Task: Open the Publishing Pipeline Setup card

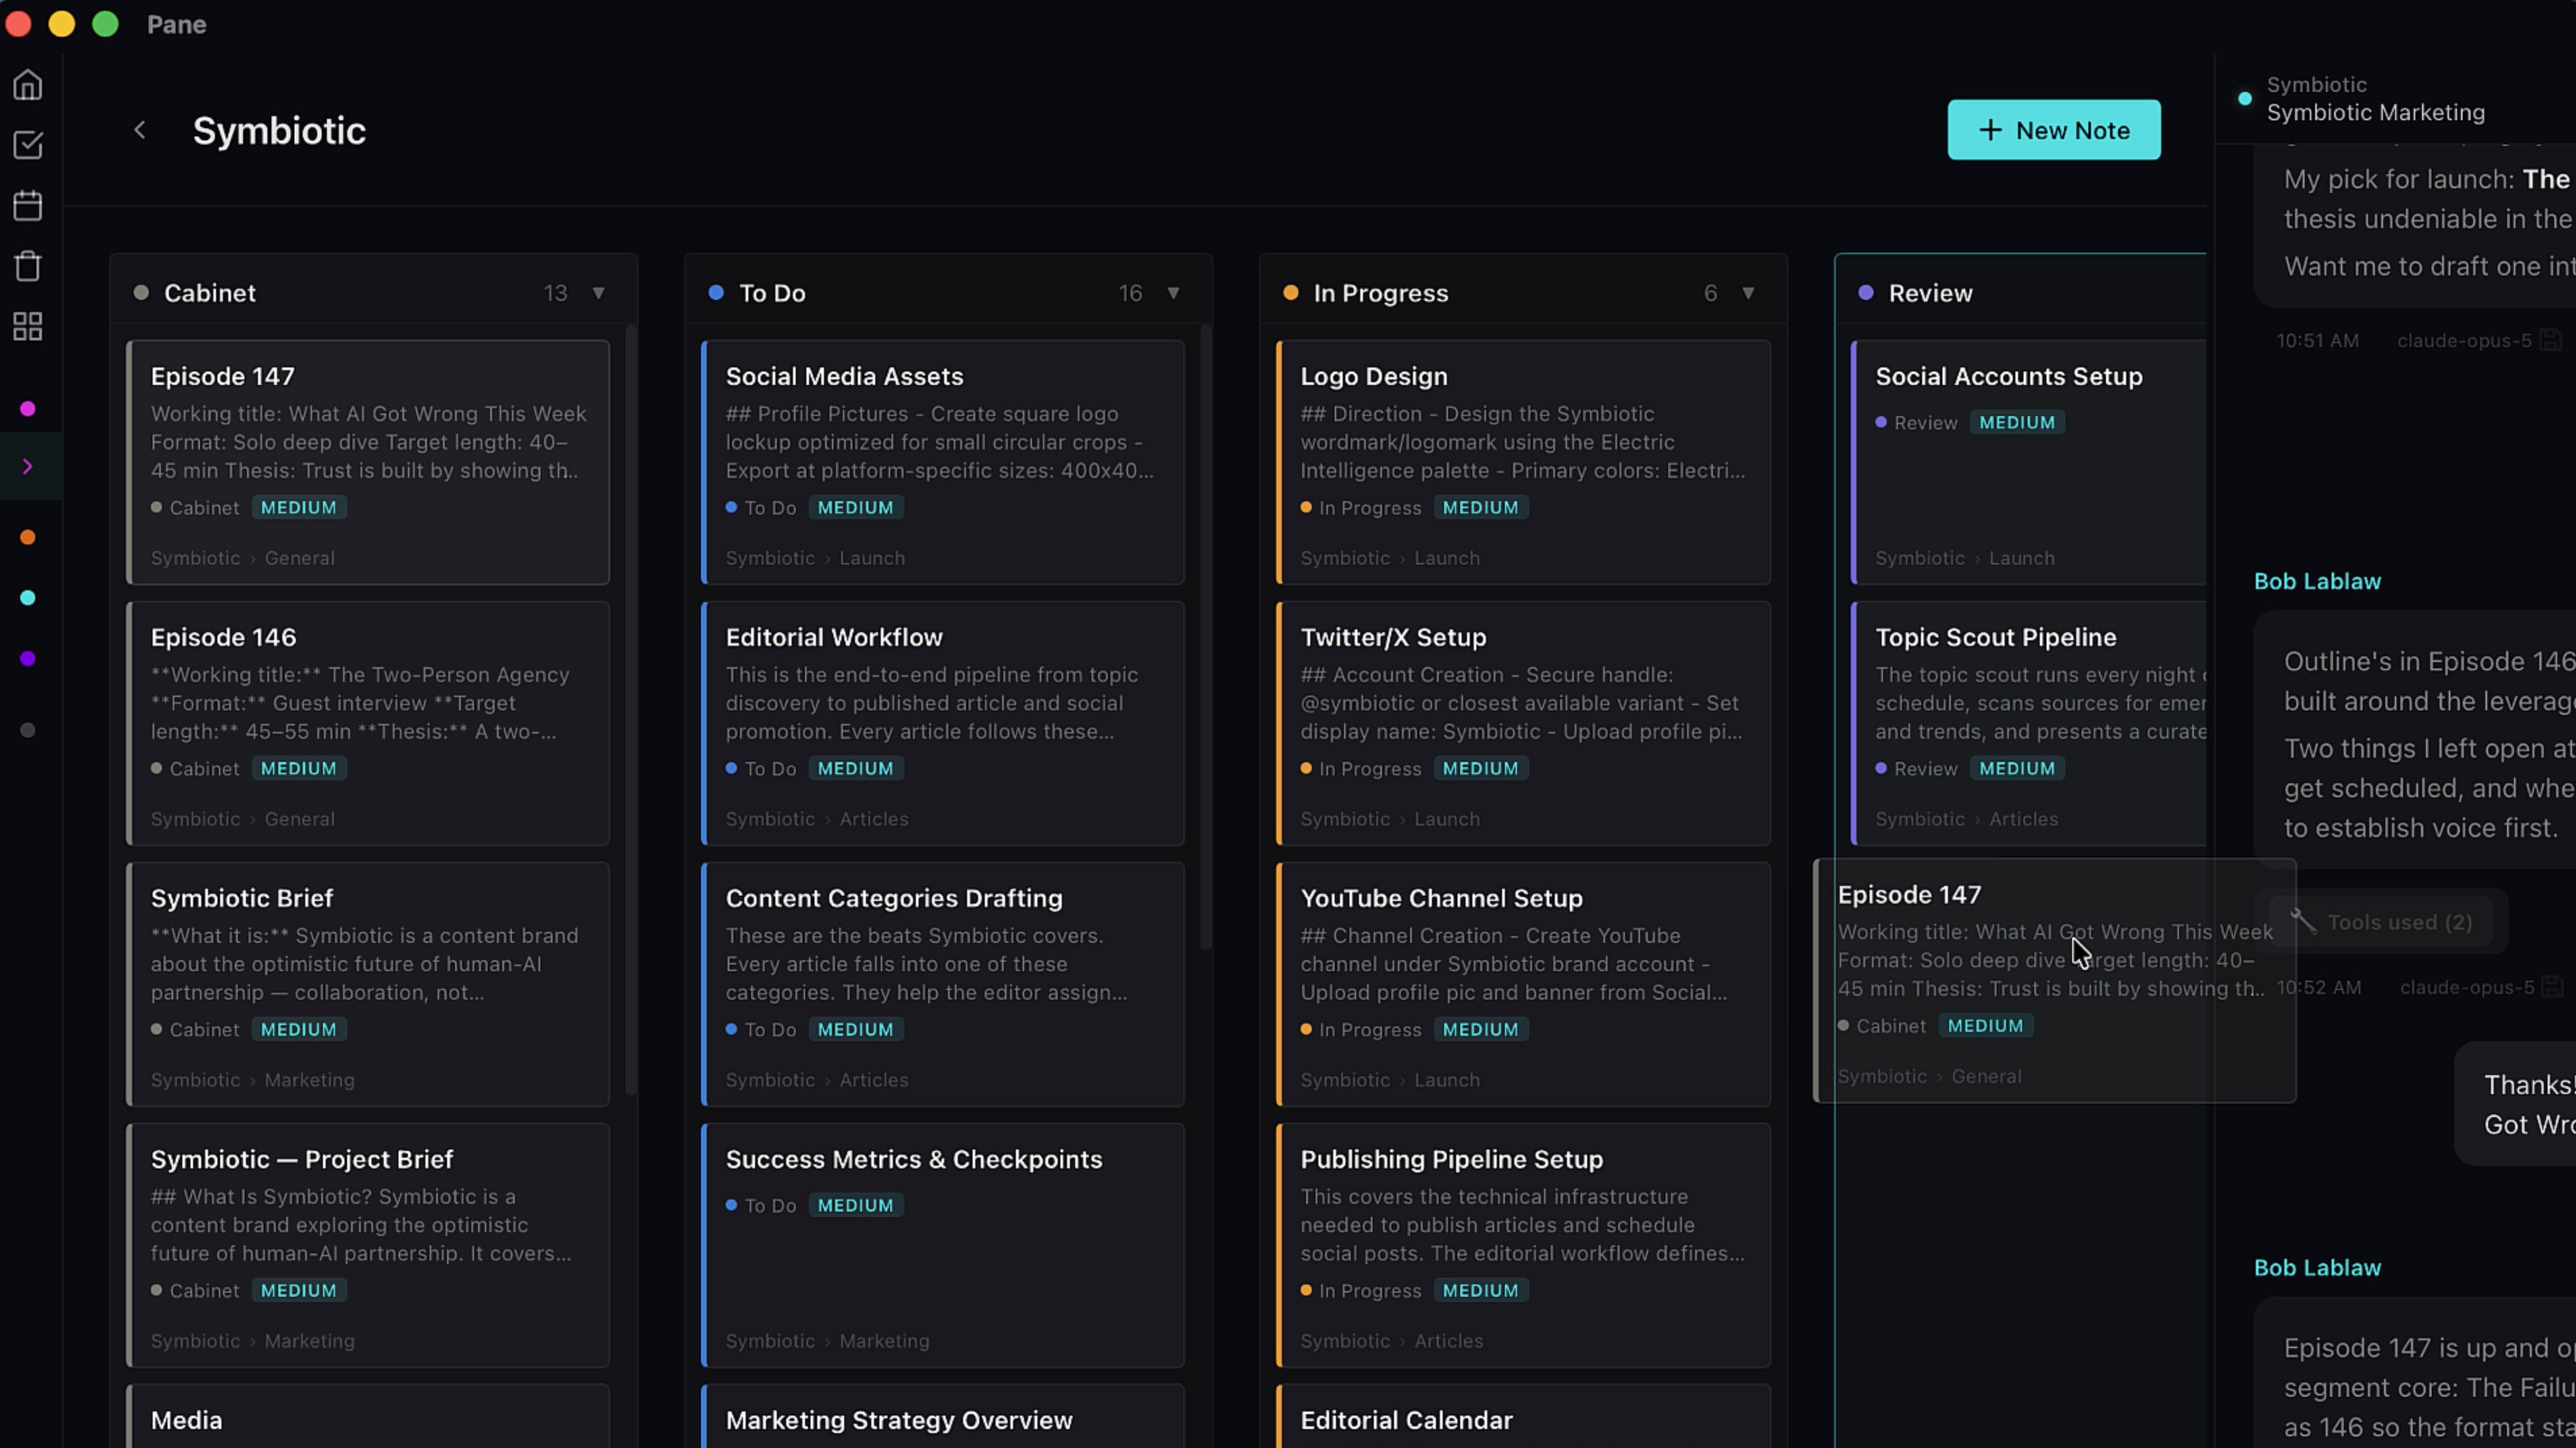Action: click(1523, 1245)
